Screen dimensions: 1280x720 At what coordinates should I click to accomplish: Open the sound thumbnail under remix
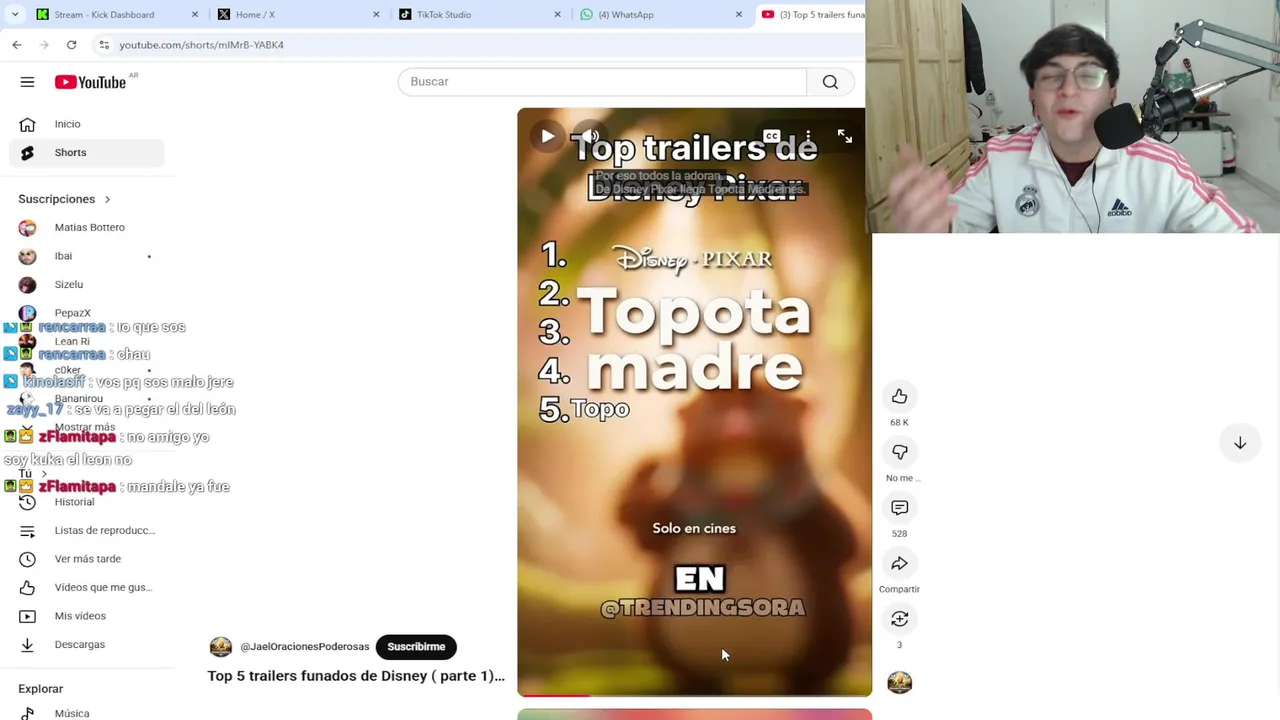coord(899,682)
